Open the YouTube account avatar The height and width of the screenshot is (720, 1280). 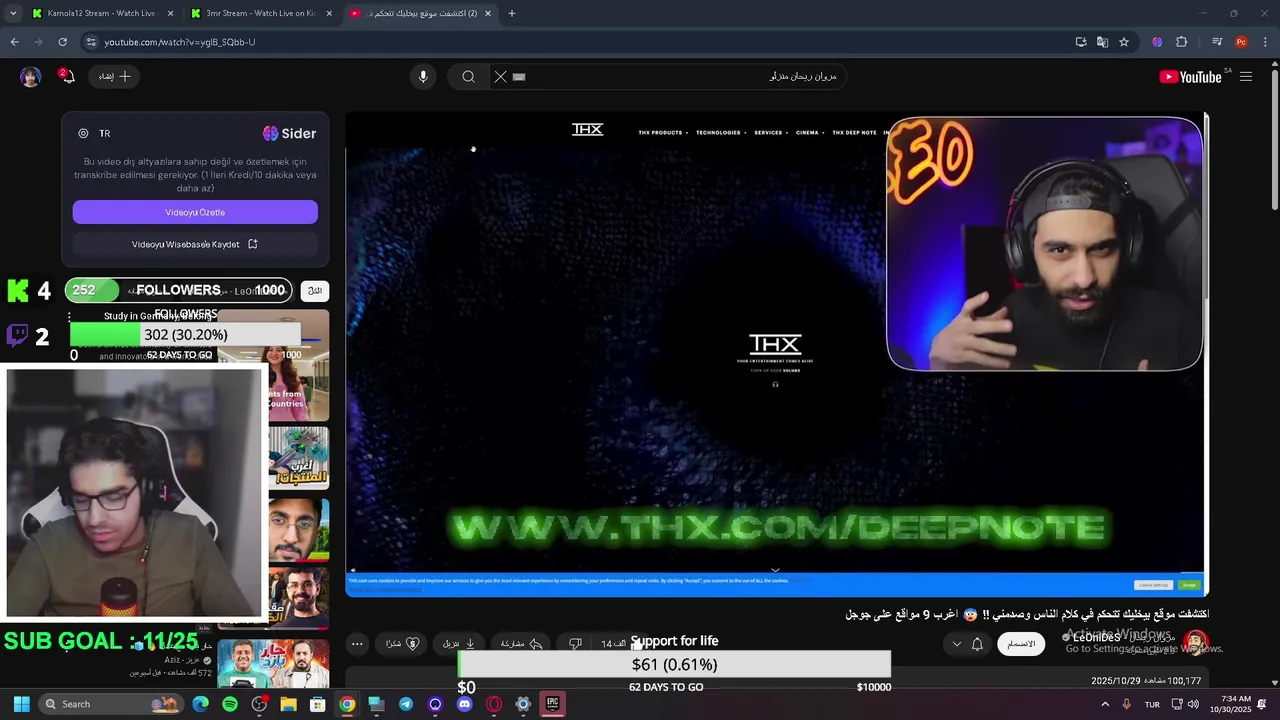coord(31,77)
